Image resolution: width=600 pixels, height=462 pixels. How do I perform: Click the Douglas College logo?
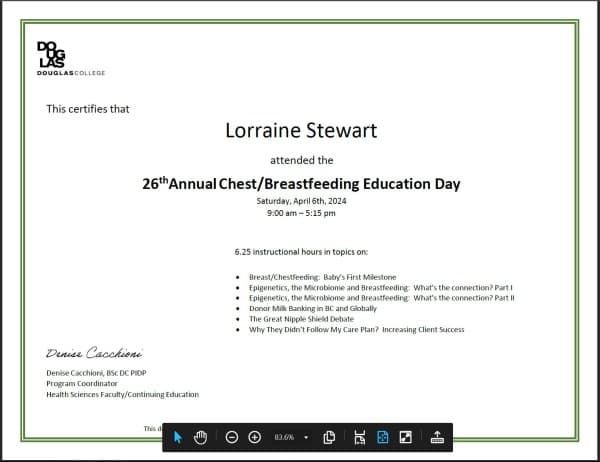coord(57,59)
